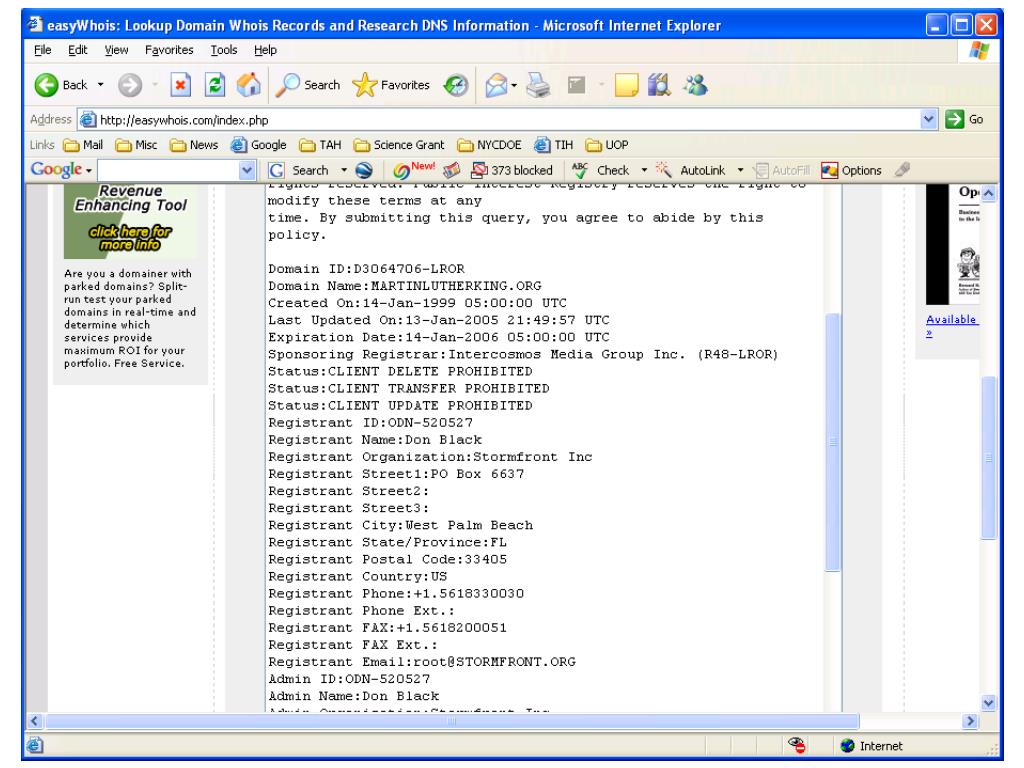1024x768 pixels.
Task: Go back using the Back arrow button
Action: [60, 85]
